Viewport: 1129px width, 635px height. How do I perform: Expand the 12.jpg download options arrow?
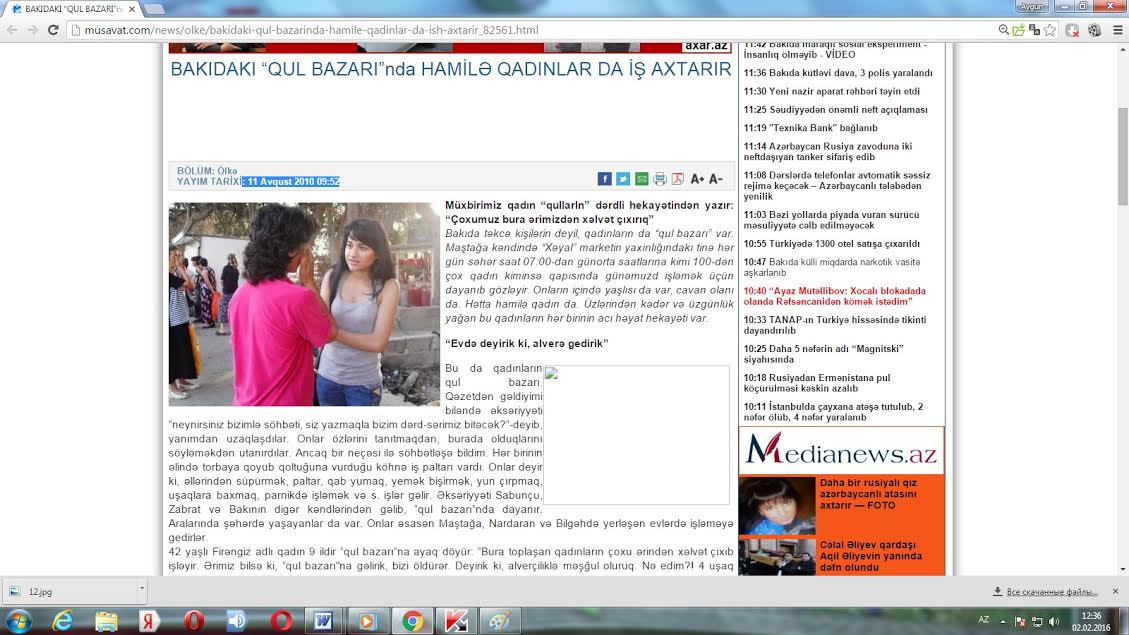click(142, 589)
